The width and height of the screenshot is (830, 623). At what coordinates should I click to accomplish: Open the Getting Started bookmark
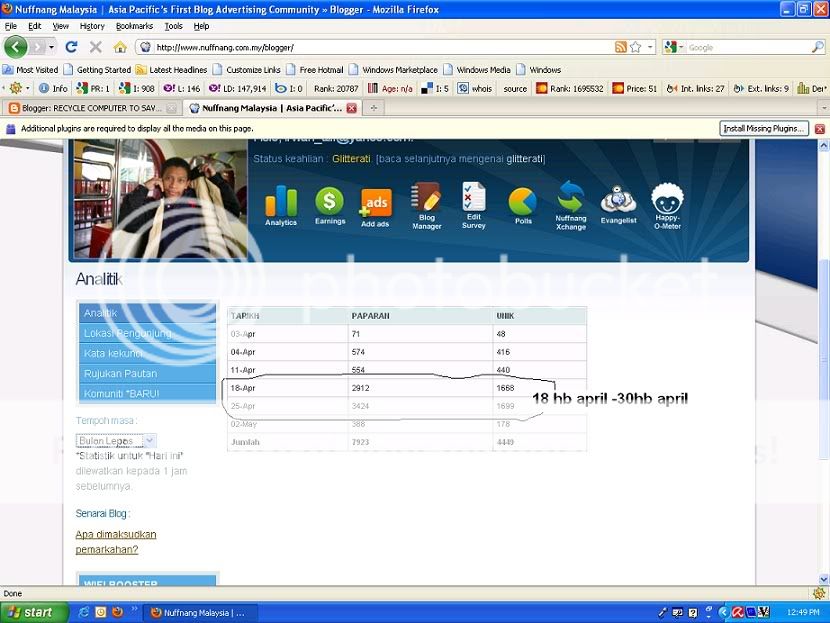[x=97, y=69]
